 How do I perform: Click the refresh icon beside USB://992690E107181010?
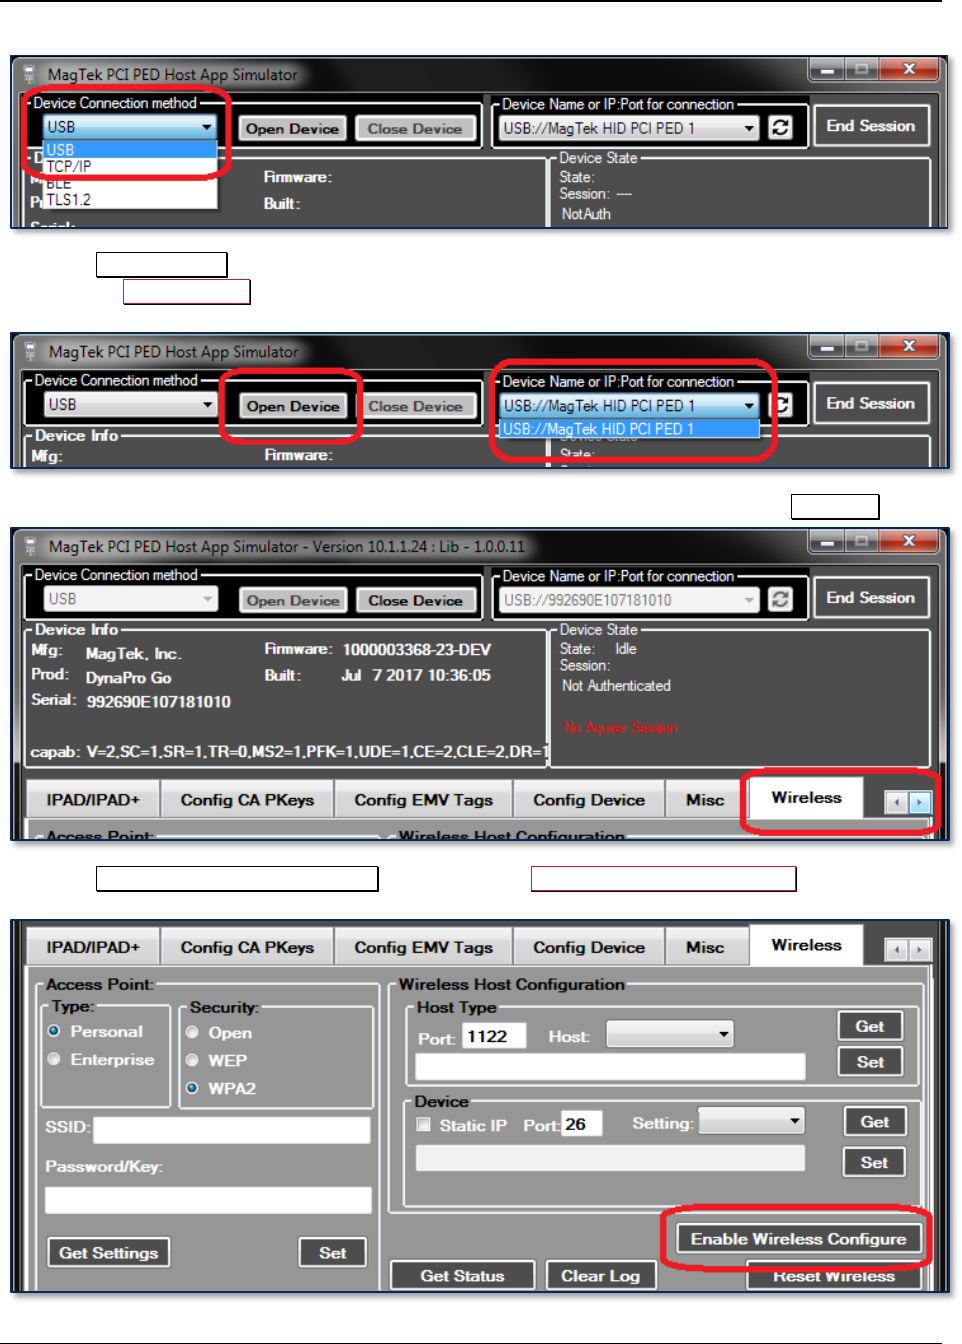coord(780,599)
